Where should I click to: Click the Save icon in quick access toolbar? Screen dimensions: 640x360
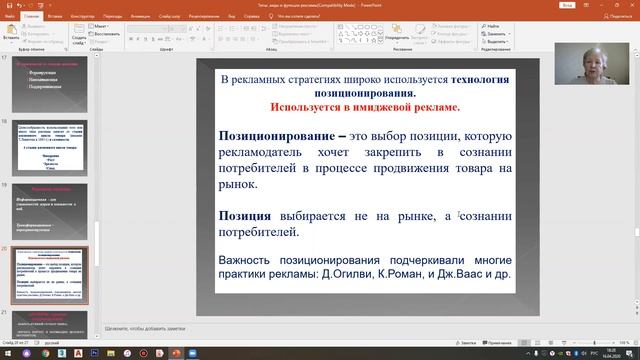pyautogui.click(x=9, y=5)
